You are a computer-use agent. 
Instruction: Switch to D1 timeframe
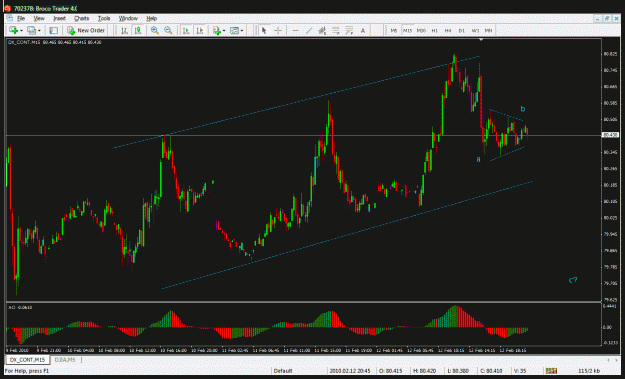tap(462, 30)
